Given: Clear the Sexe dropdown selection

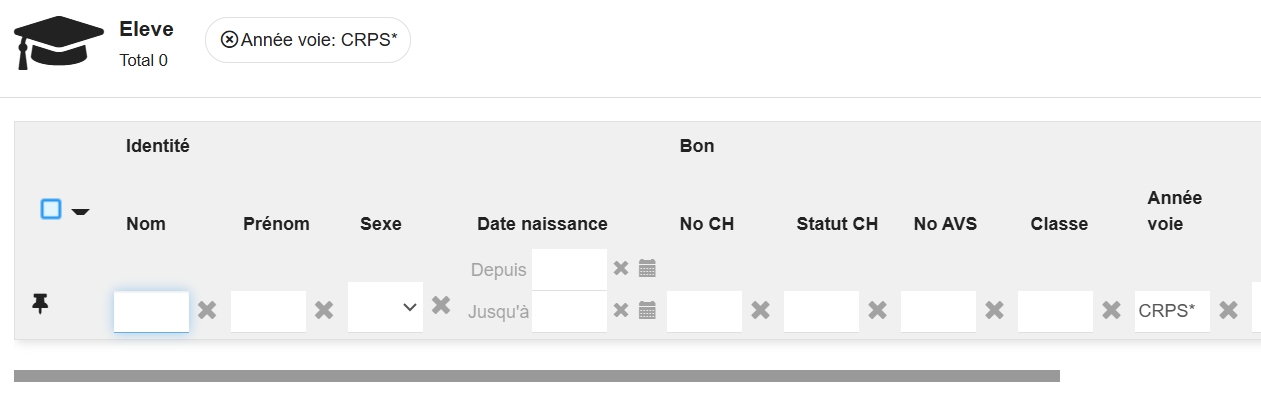Looking at the screenshot, I should pos(441,305).
